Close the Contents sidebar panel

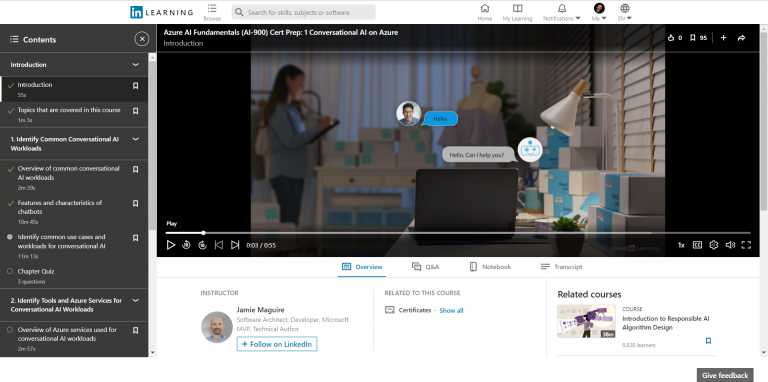pyautogui.click(x=142, y=39)
